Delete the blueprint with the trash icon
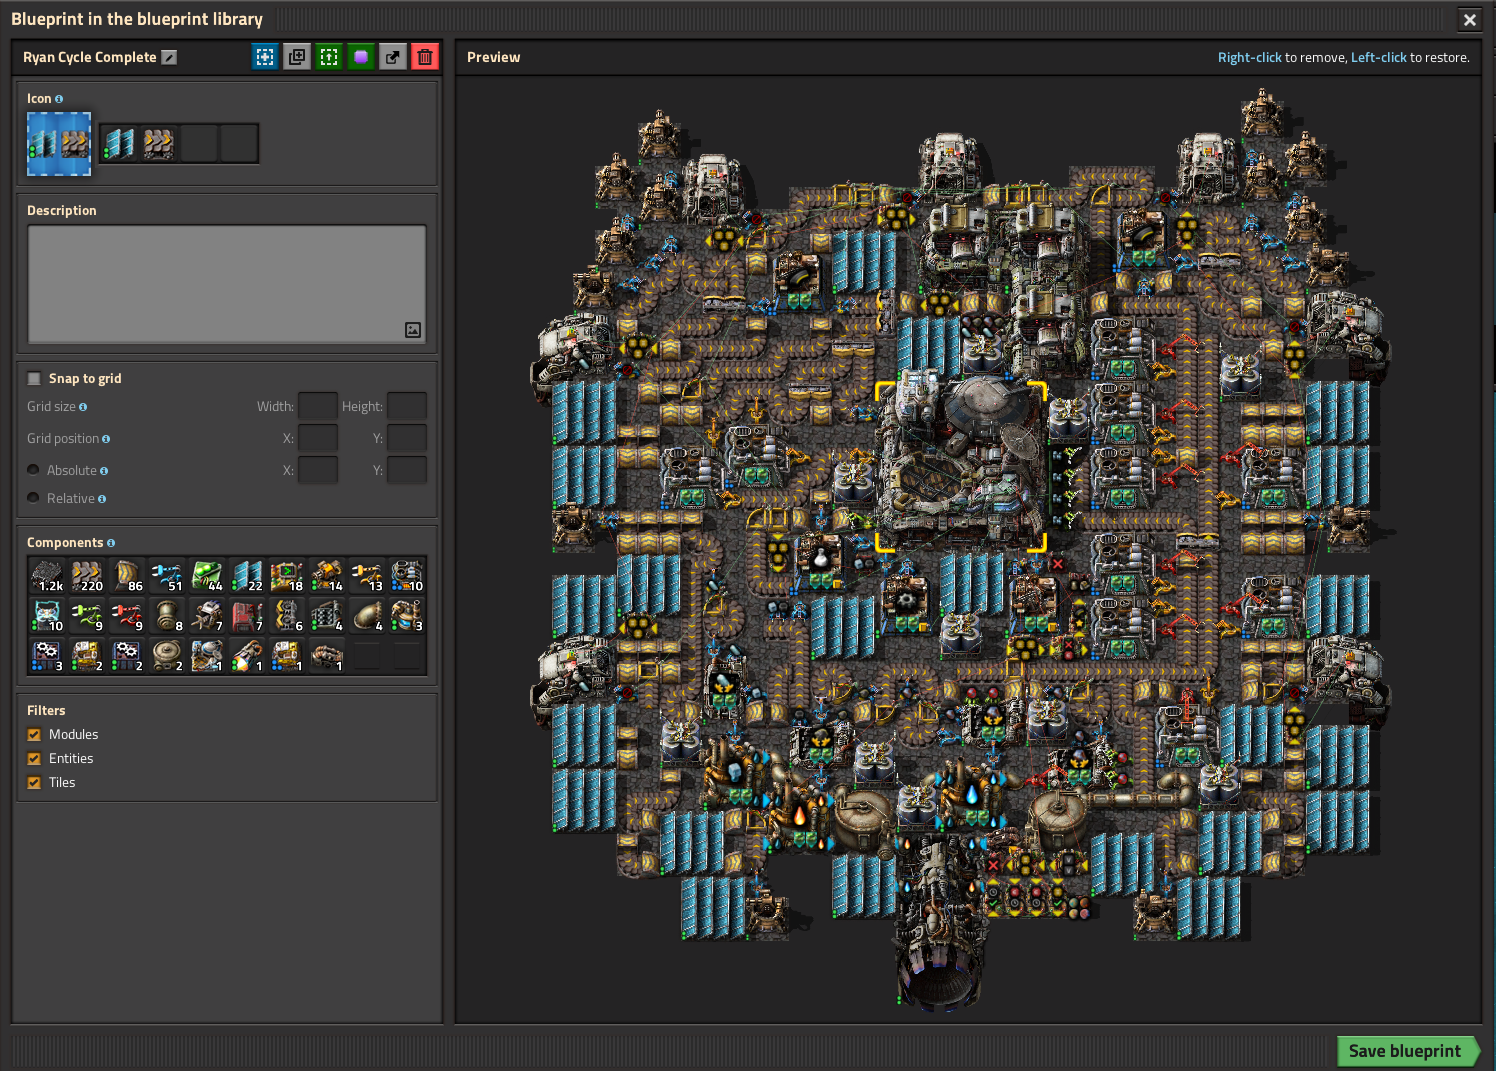 [x=425, y=57]
